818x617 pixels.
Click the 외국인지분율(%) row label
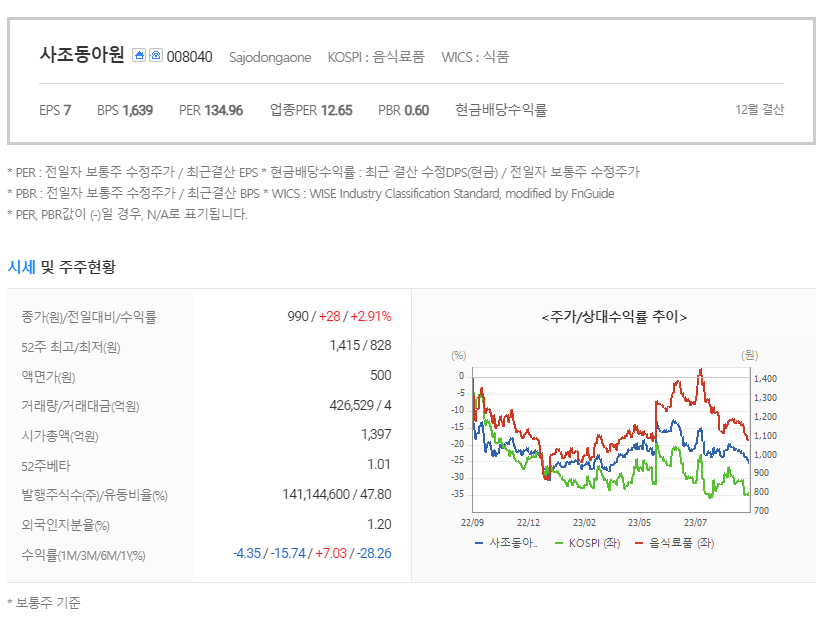(x=65, y=525)
